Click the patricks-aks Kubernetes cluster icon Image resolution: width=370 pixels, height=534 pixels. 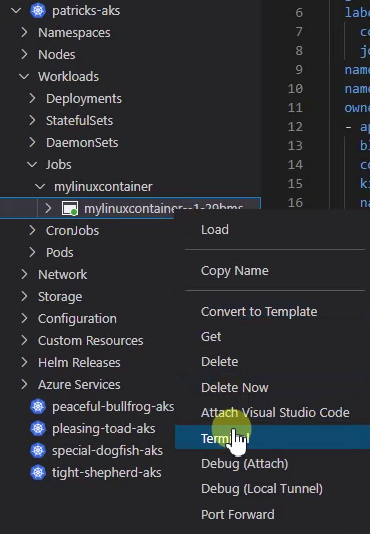(38, 11)
